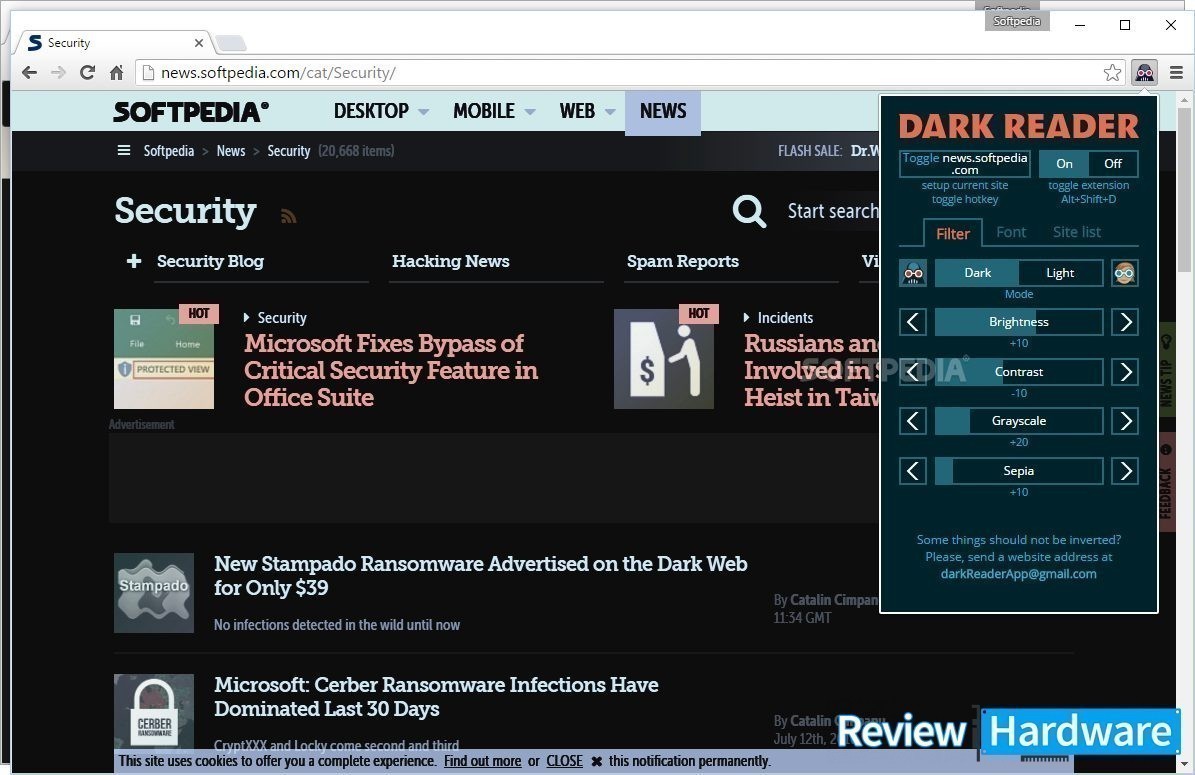Click the Softpedia logo
The image size is (1195, 775).
click(x=191, y=111)
